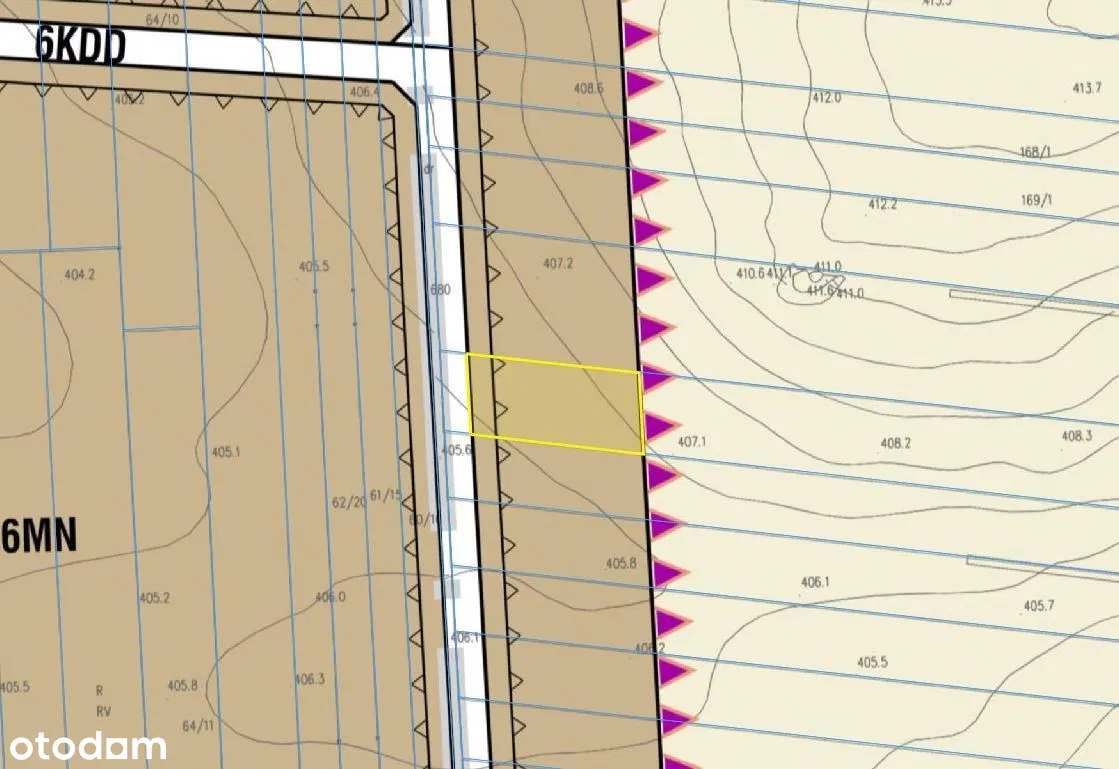Click elevation point 413.7
Viewport: 1119px width, 769px height.
1087,89
